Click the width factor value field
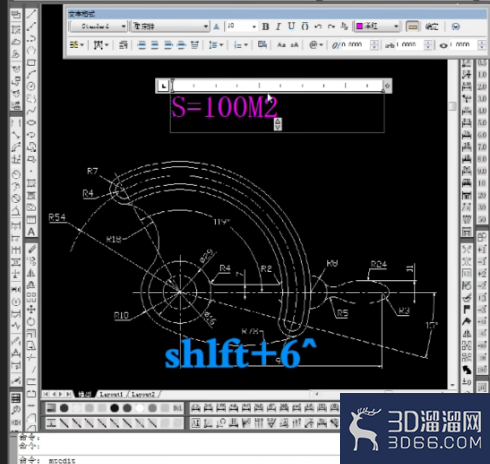Viewport: 490px width, 464px height. (463, 44)
